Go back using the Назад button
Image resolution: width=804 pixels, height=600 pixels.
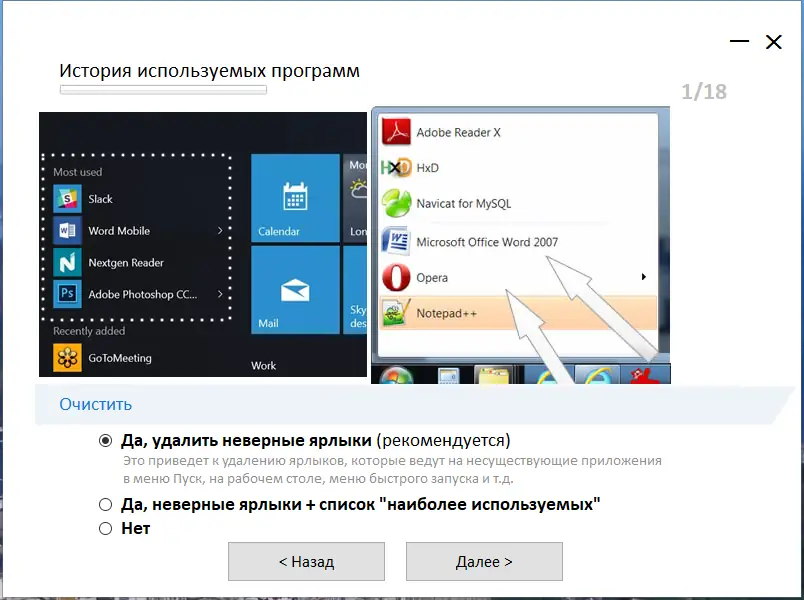pos(306,561)
